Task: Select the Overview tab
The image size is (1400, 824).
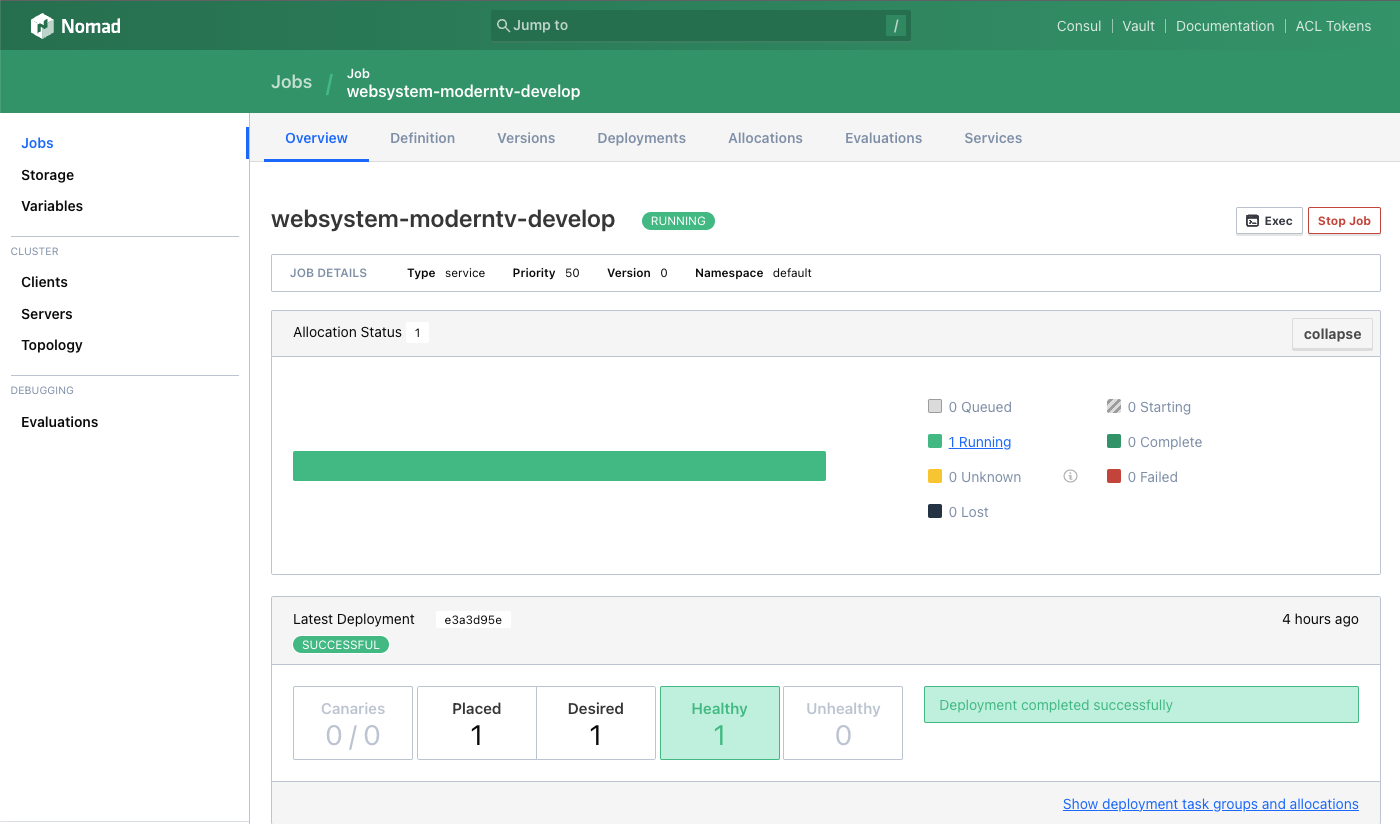Action: coord(316,138)
